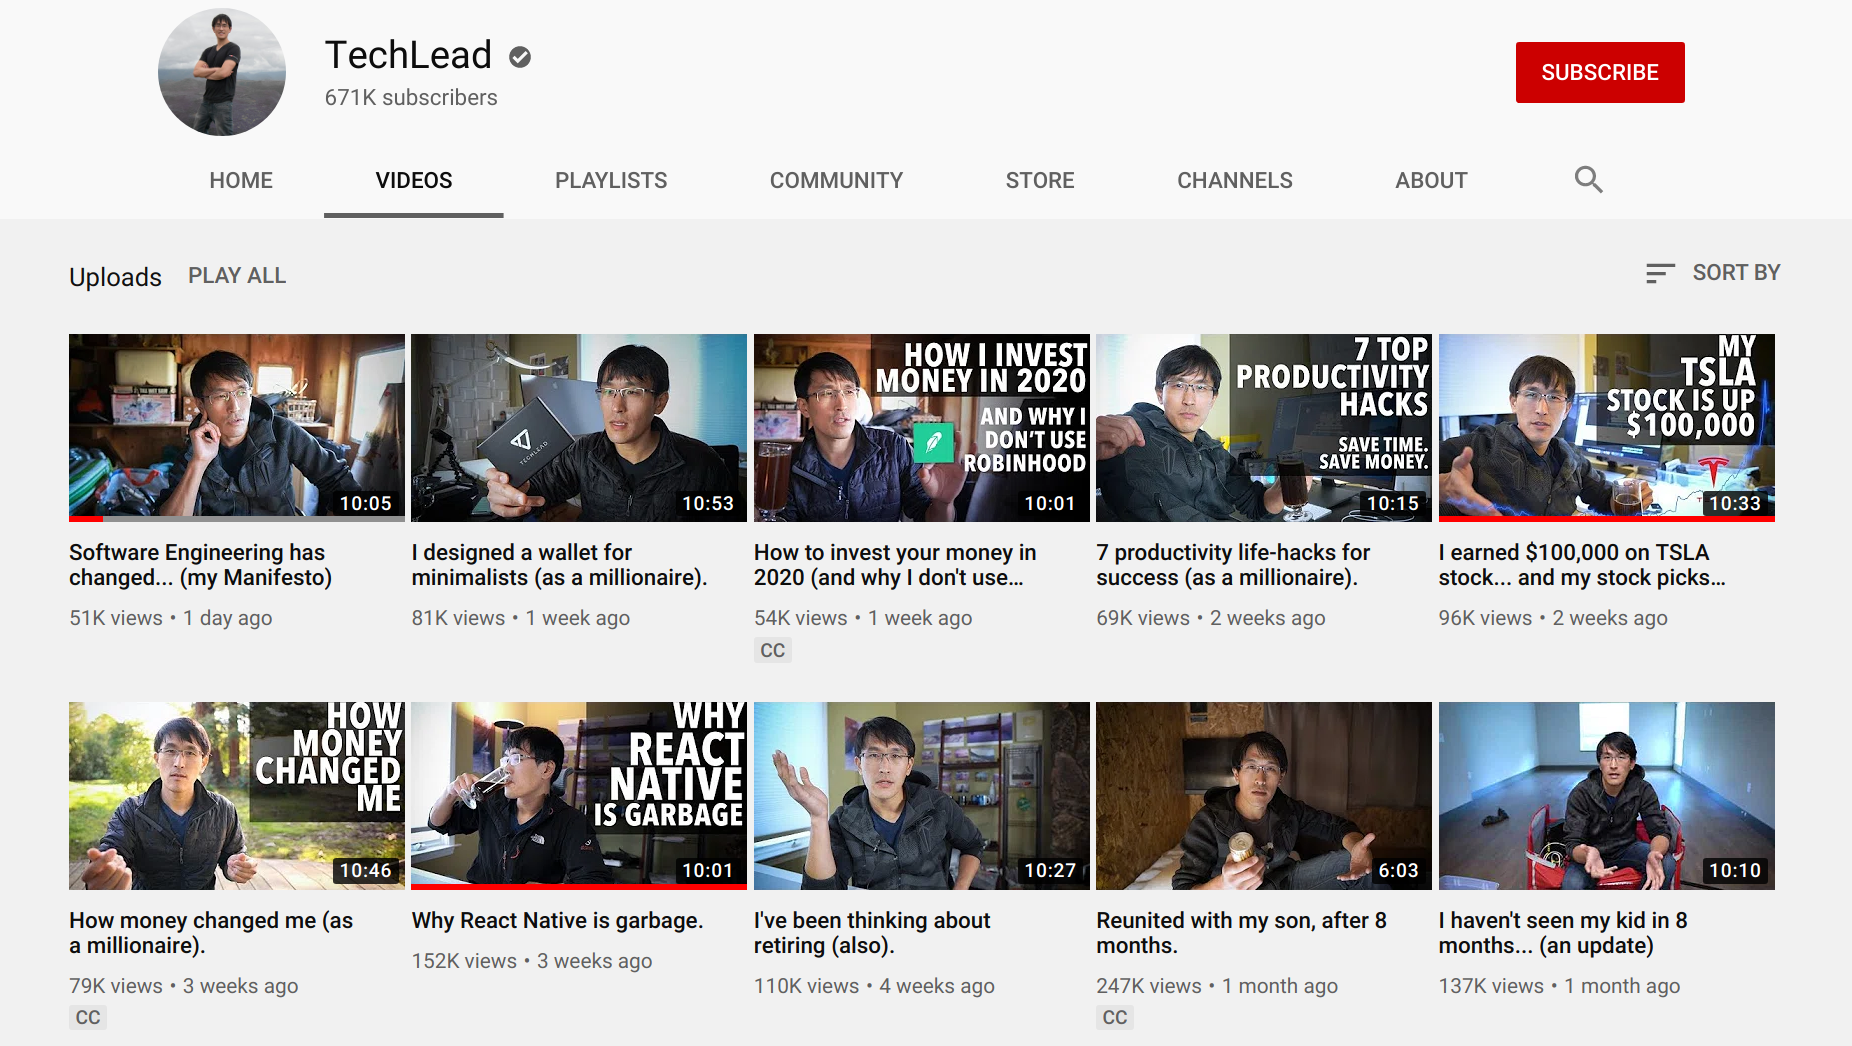This screenshot has height=1046, width=1852.
Task: Open the Sort By dropdown
Action: [x=1713, y=273]
